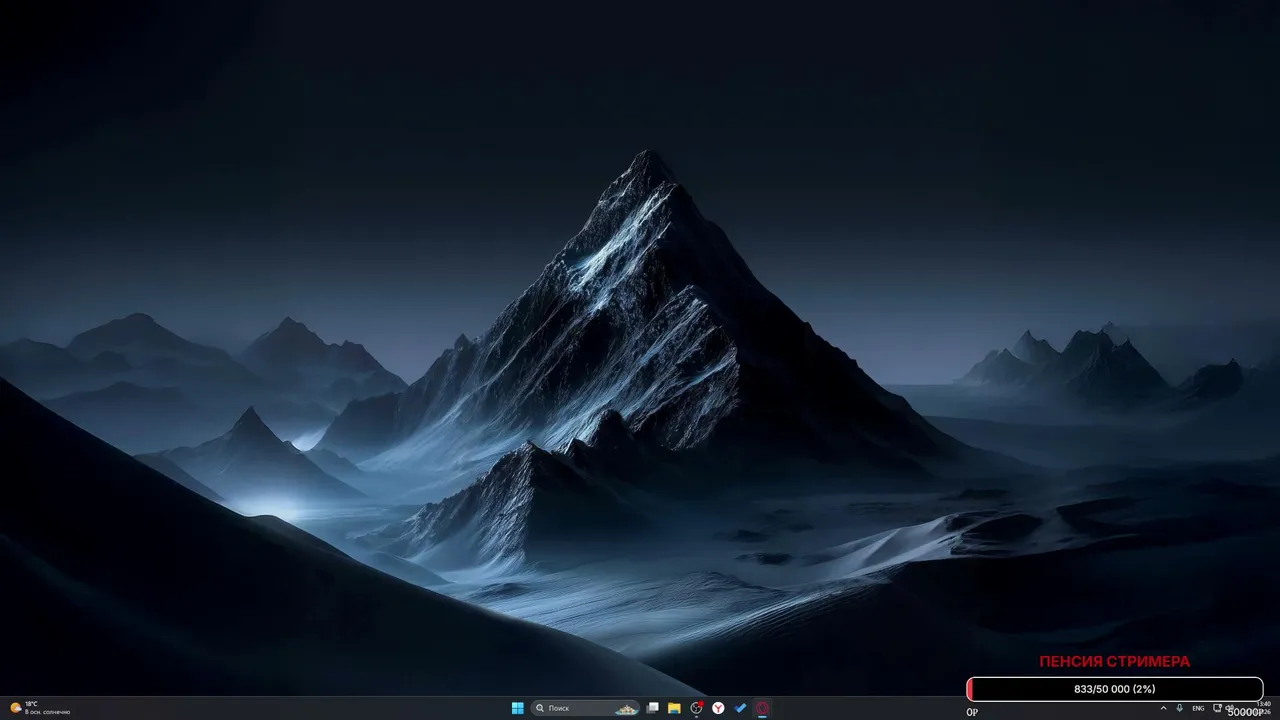The width and height of the screenshot is (1280, 720).
Task: Click the microphone icon in the system tray
Action: coord(1180,708)
